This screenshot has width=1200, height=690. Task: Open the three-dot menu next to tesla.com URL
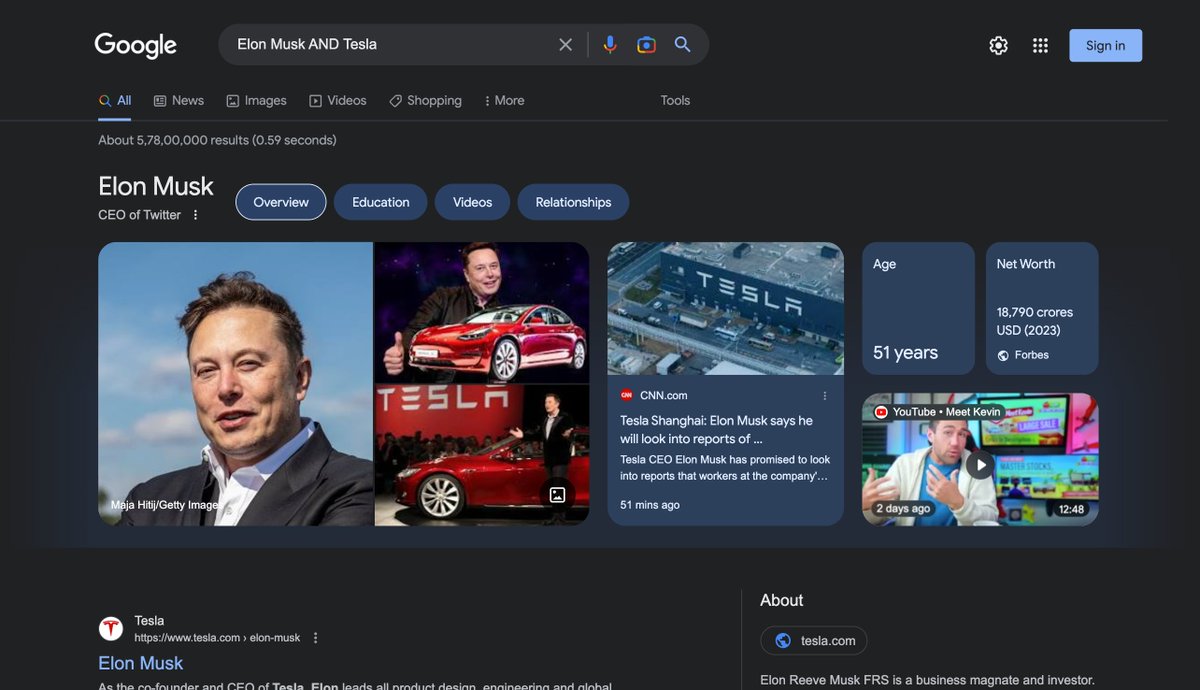coord(316,638)
